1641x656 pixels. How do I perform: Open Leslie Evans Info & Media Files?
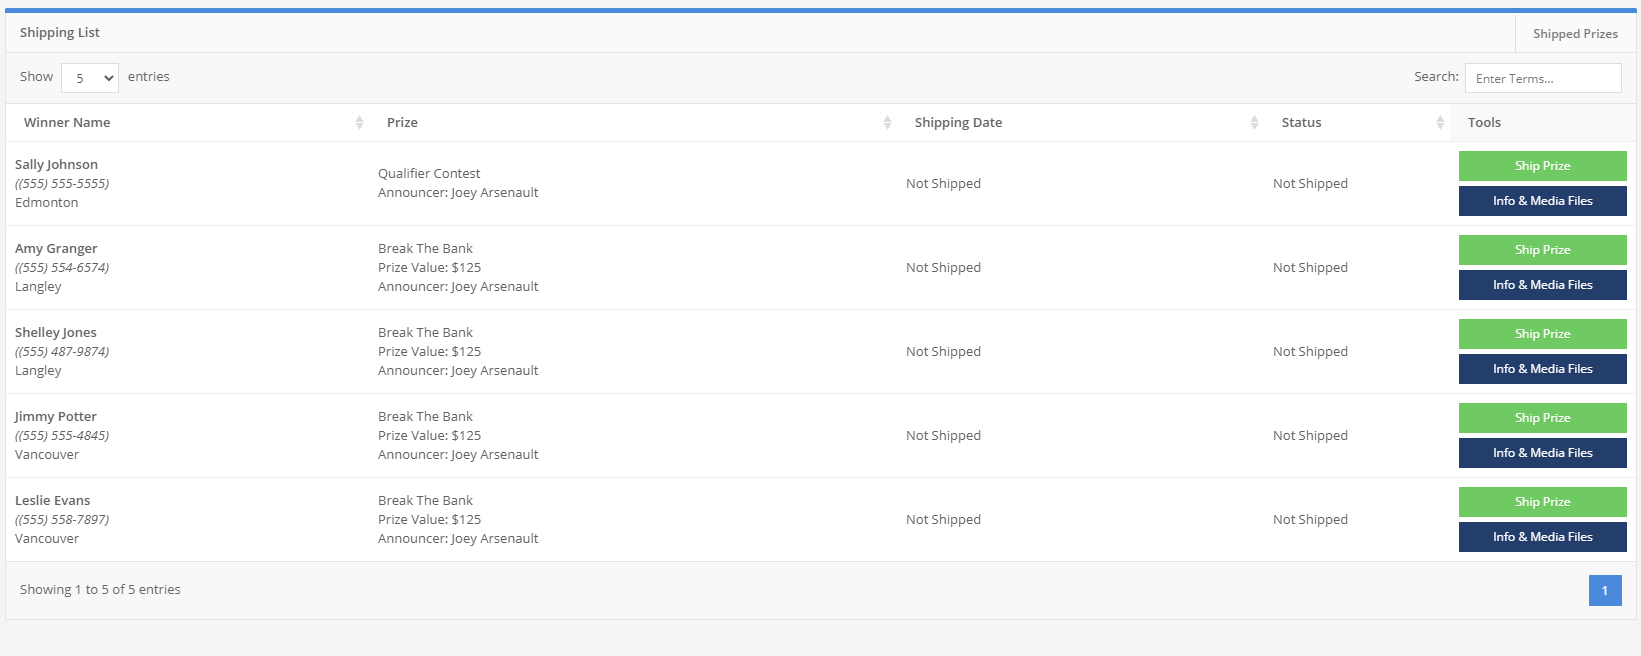pyautogui.click(x=1541, y=537)
